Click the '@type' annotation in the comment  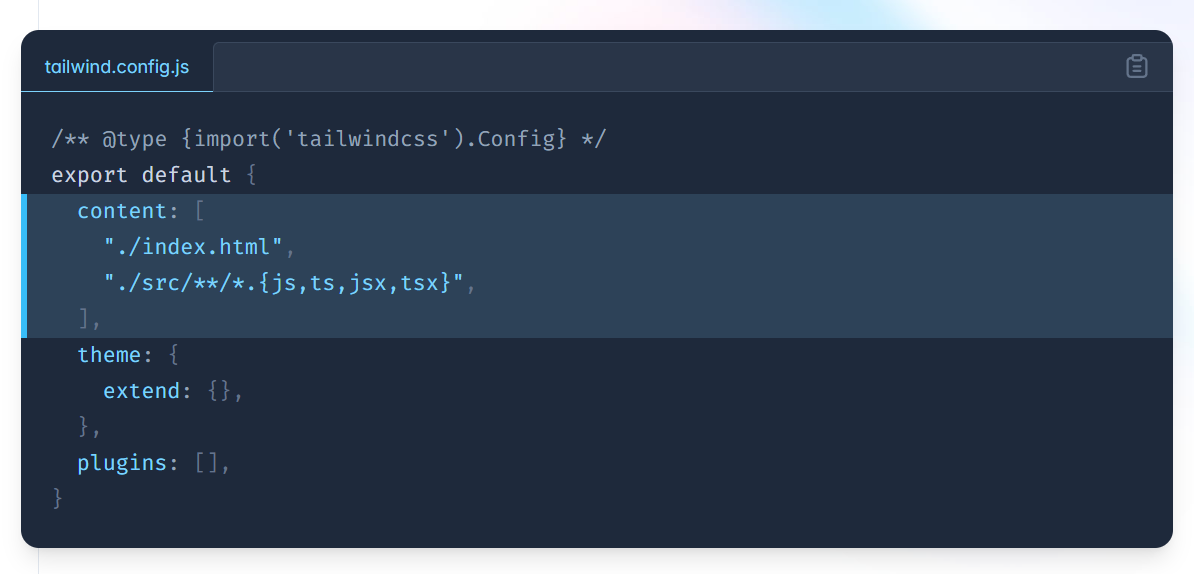coord(134,139)
